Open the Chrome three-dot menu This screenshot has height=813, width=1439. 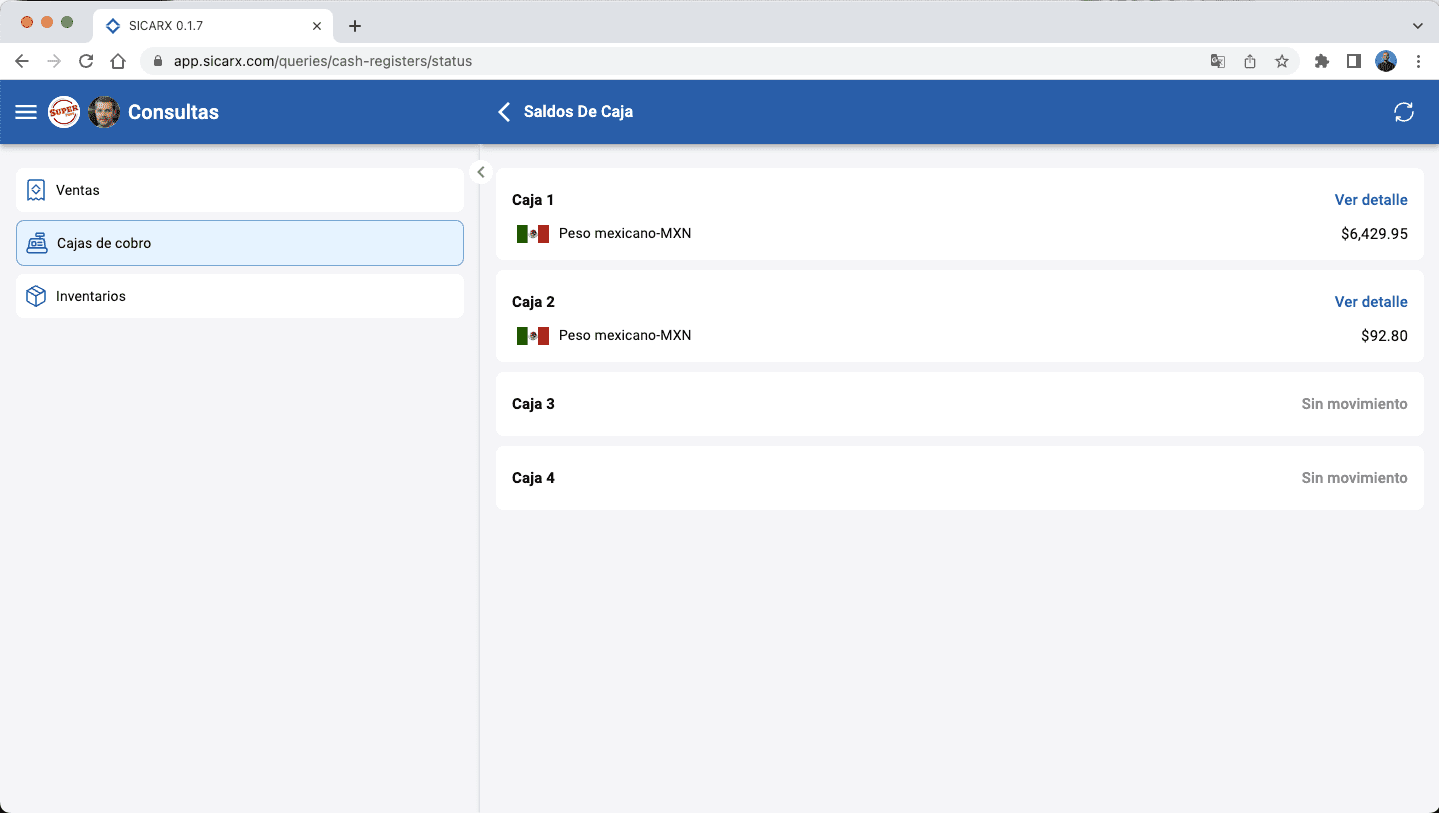1418,61
